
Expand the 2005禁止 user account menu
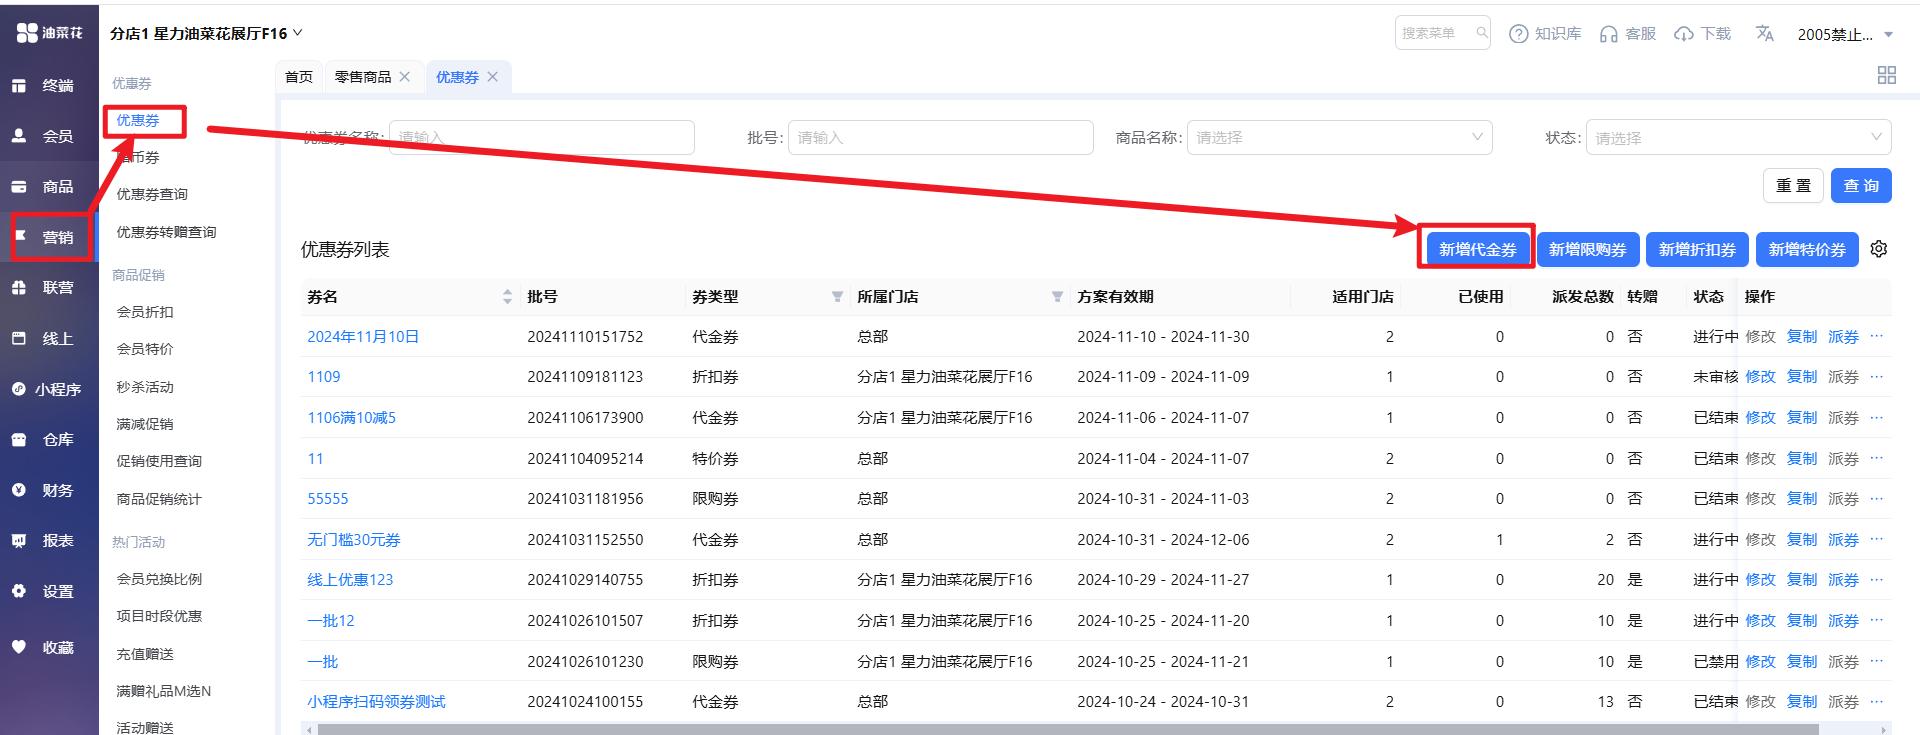point(1845,34)
